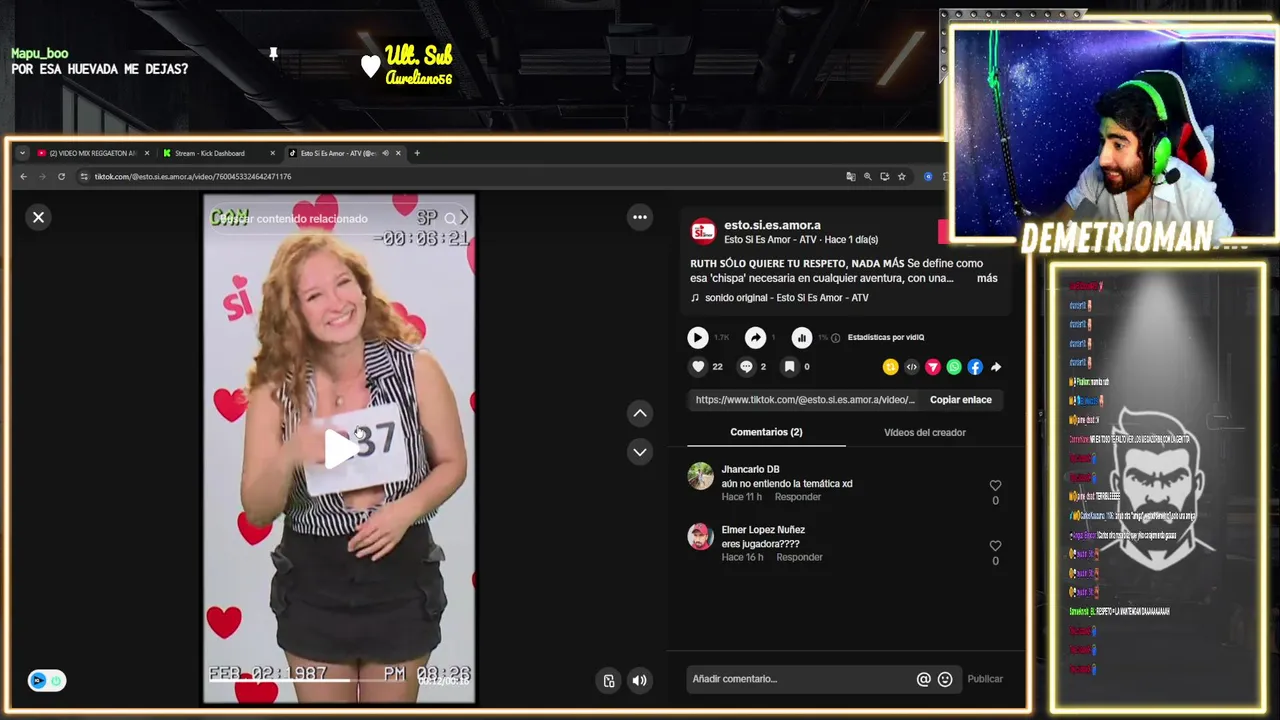
Task: Share the video on WhatsApp
Action: pos(954,367)
